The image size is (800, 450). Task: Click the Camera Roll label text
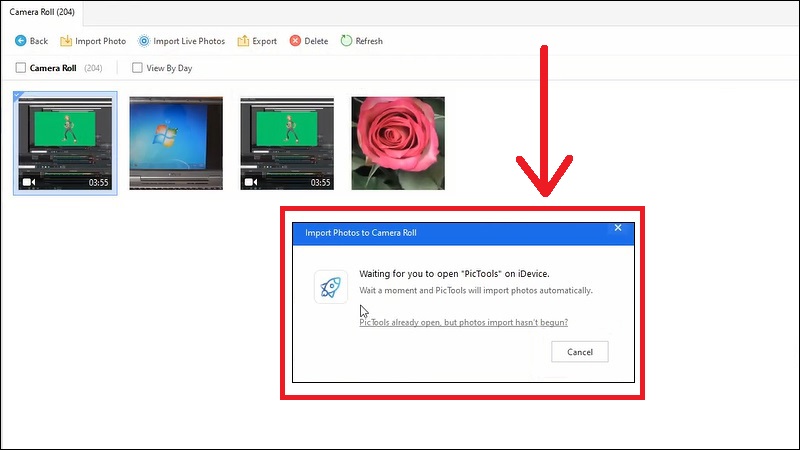coord(53,68)
